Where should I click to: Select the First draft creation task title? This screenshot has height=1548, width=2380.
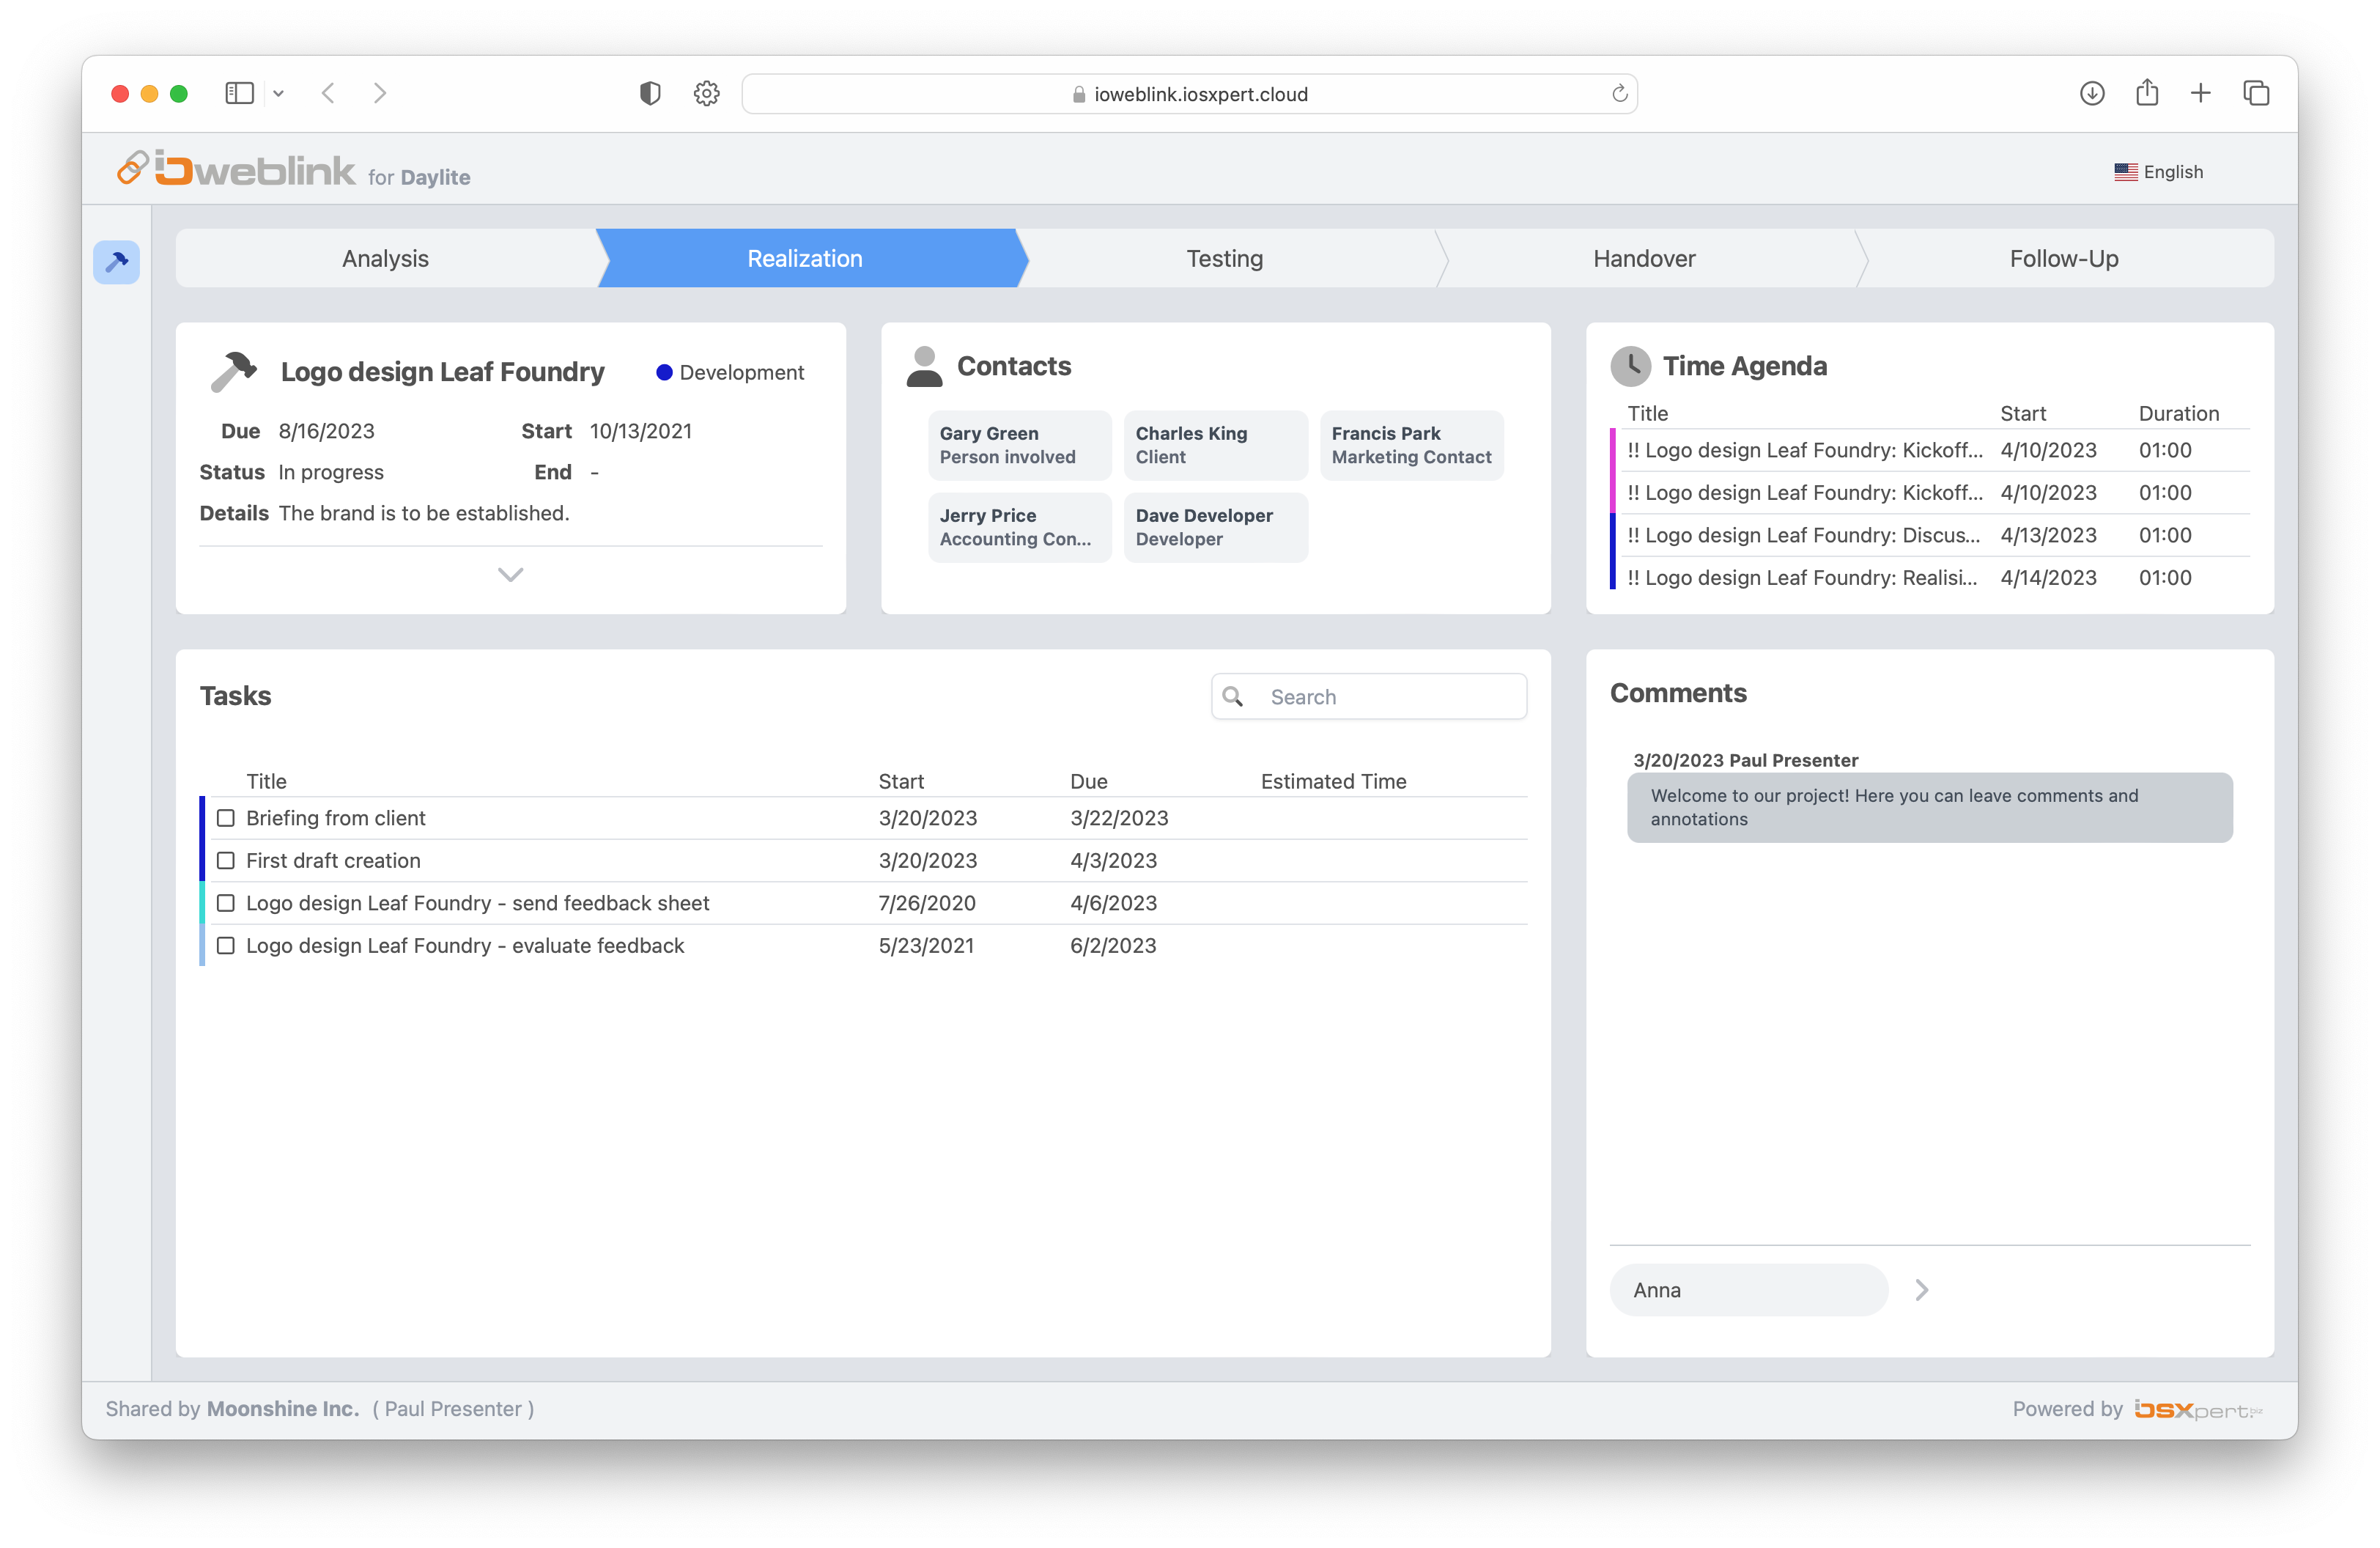tap(333, 861)
